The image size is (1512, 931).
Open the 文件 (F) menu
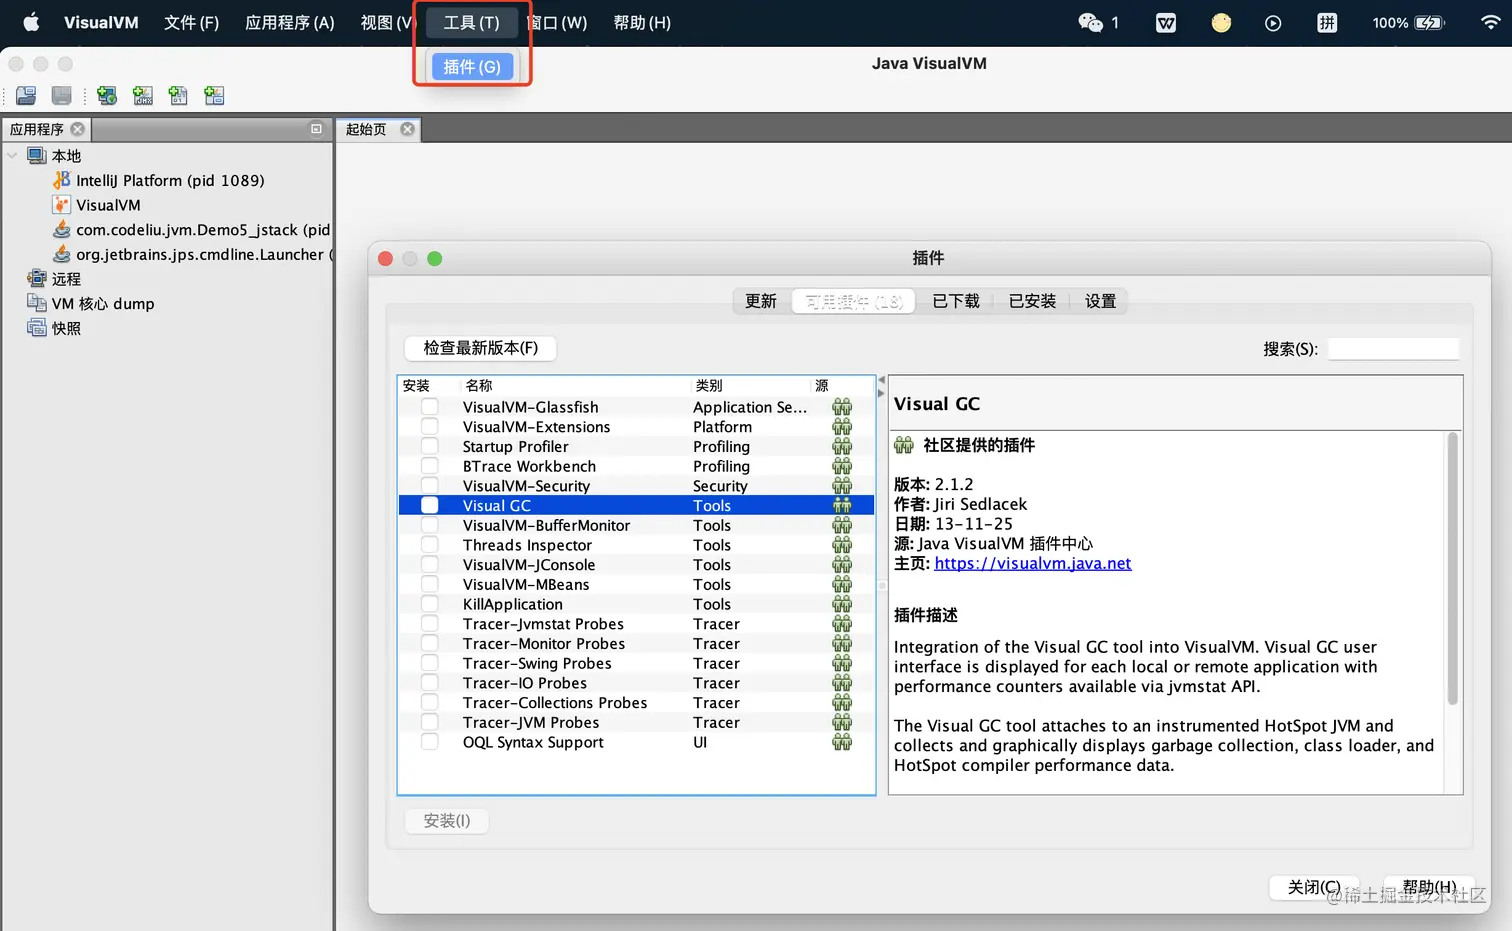(x=191, y=22)
